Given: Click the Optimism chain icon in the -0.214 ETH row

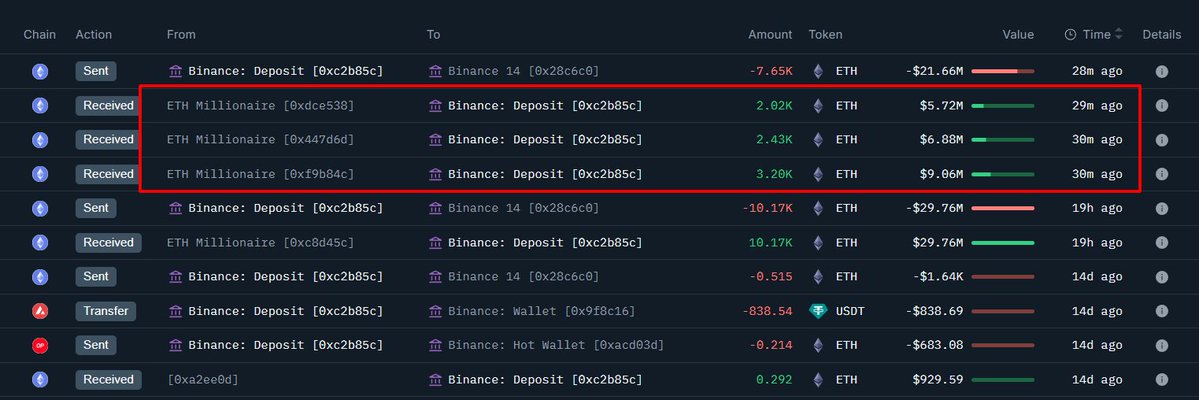Looking at the screenshot, I should click(x=40, y=345).
